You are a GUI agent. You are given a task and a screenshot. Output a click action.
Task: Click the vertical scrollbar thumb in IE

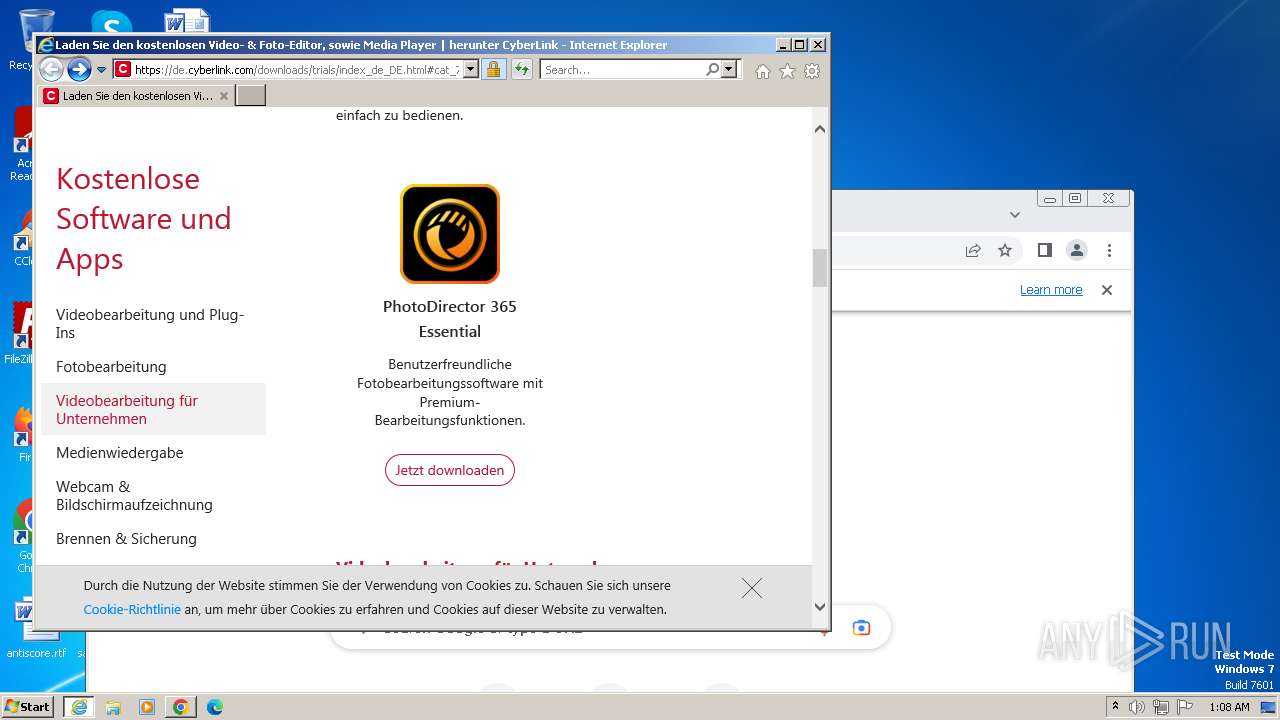pos(820,268)
